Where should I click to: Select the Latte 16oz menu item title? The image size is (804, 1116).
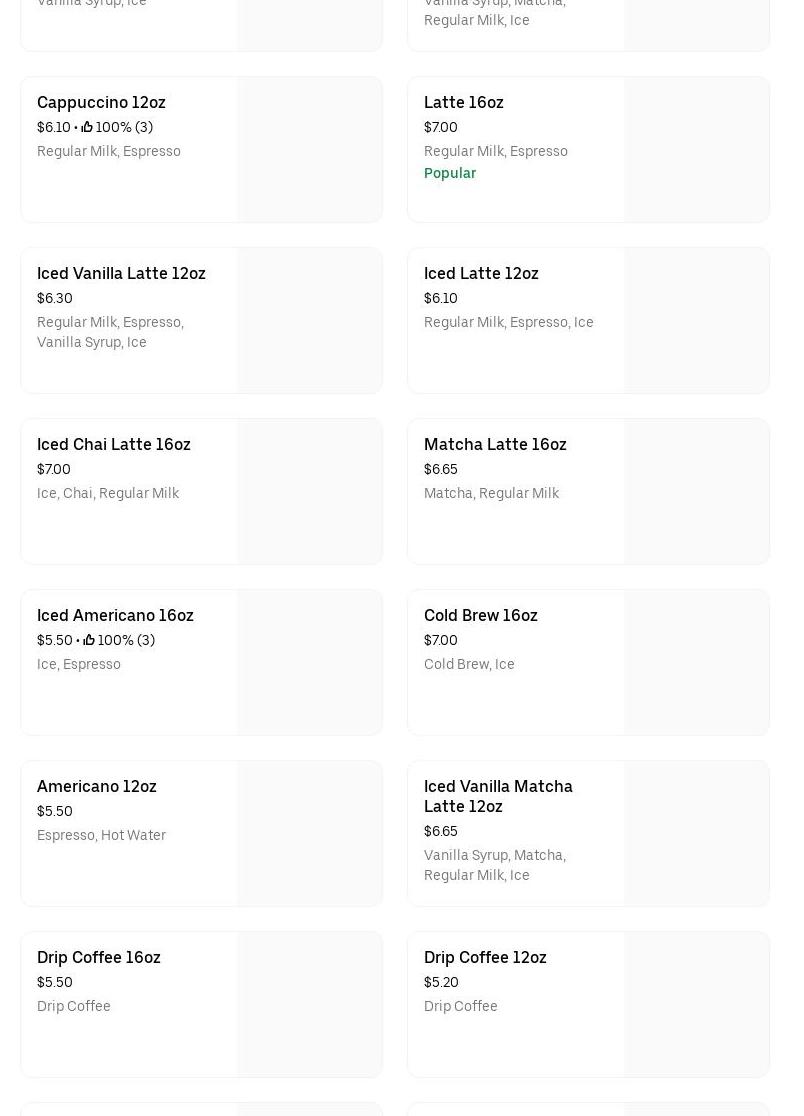click(x=463, y=102)
